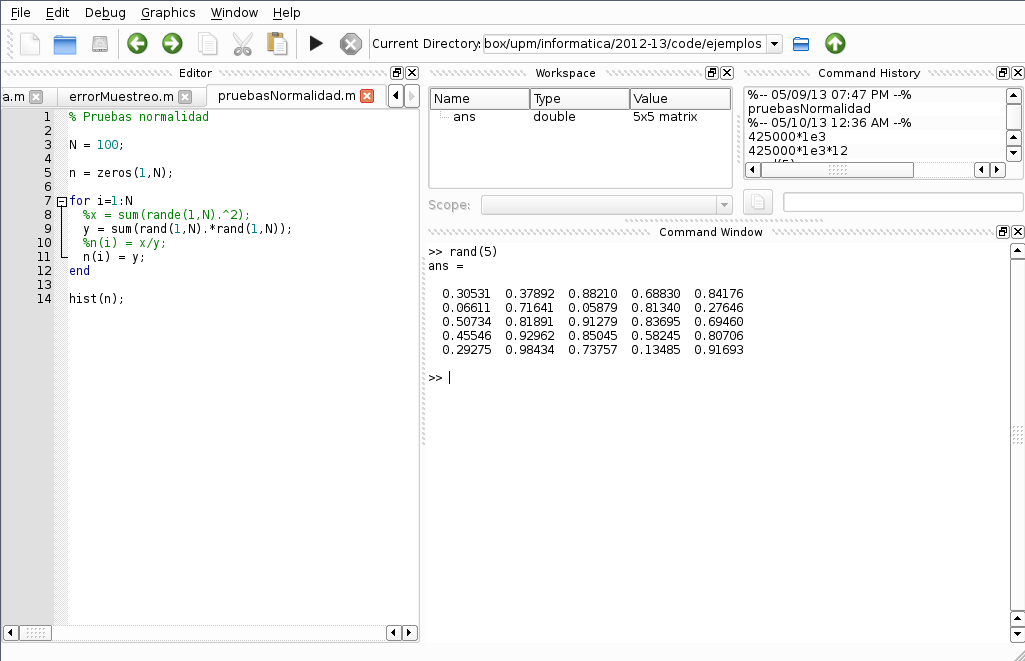Click the clipboard Paste icon
1025x661 pixels.
point(277,44)
